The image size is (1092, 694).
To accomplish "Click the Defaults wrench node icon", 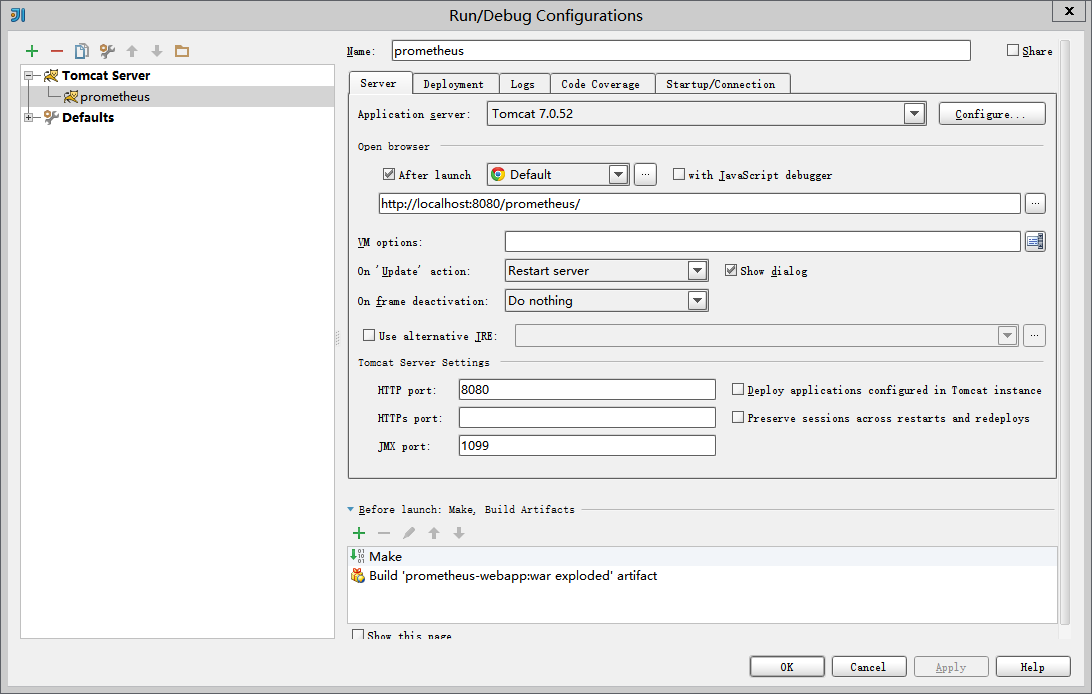I will pos(51,117).
